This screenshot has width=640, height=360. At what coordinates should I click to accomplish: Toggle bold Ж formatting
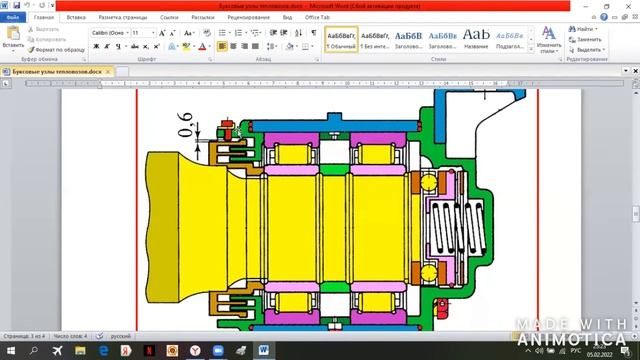click(96, 47)
